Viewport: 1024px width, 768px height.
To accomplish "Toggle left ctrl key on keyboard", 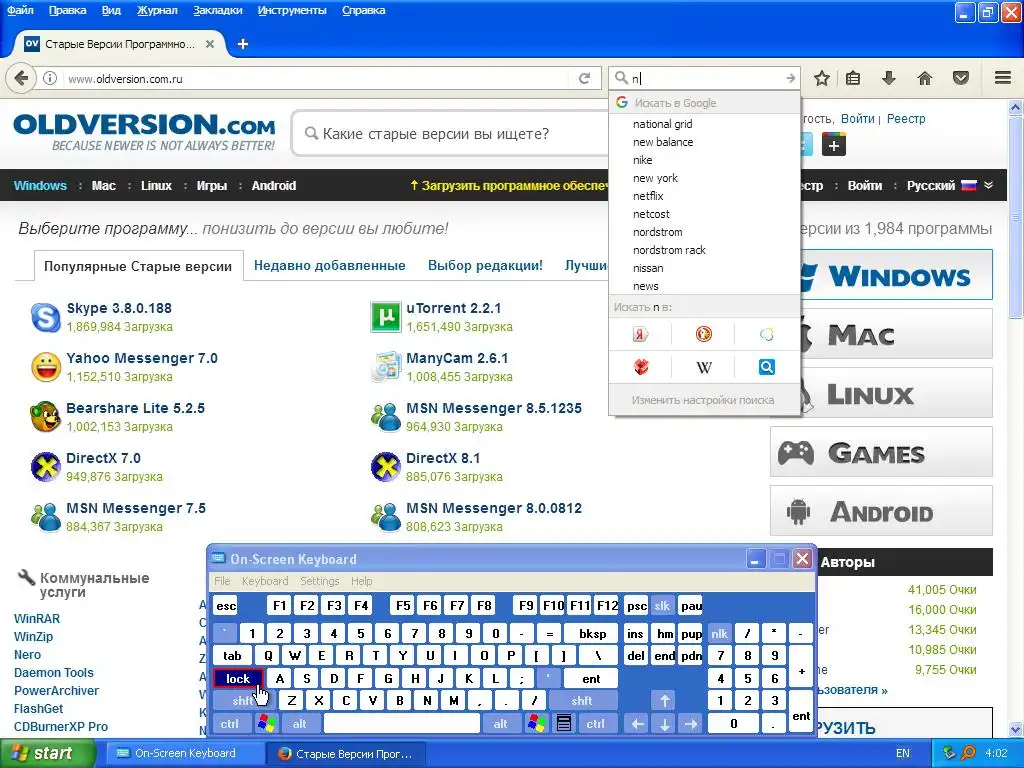I will point(230,724).
